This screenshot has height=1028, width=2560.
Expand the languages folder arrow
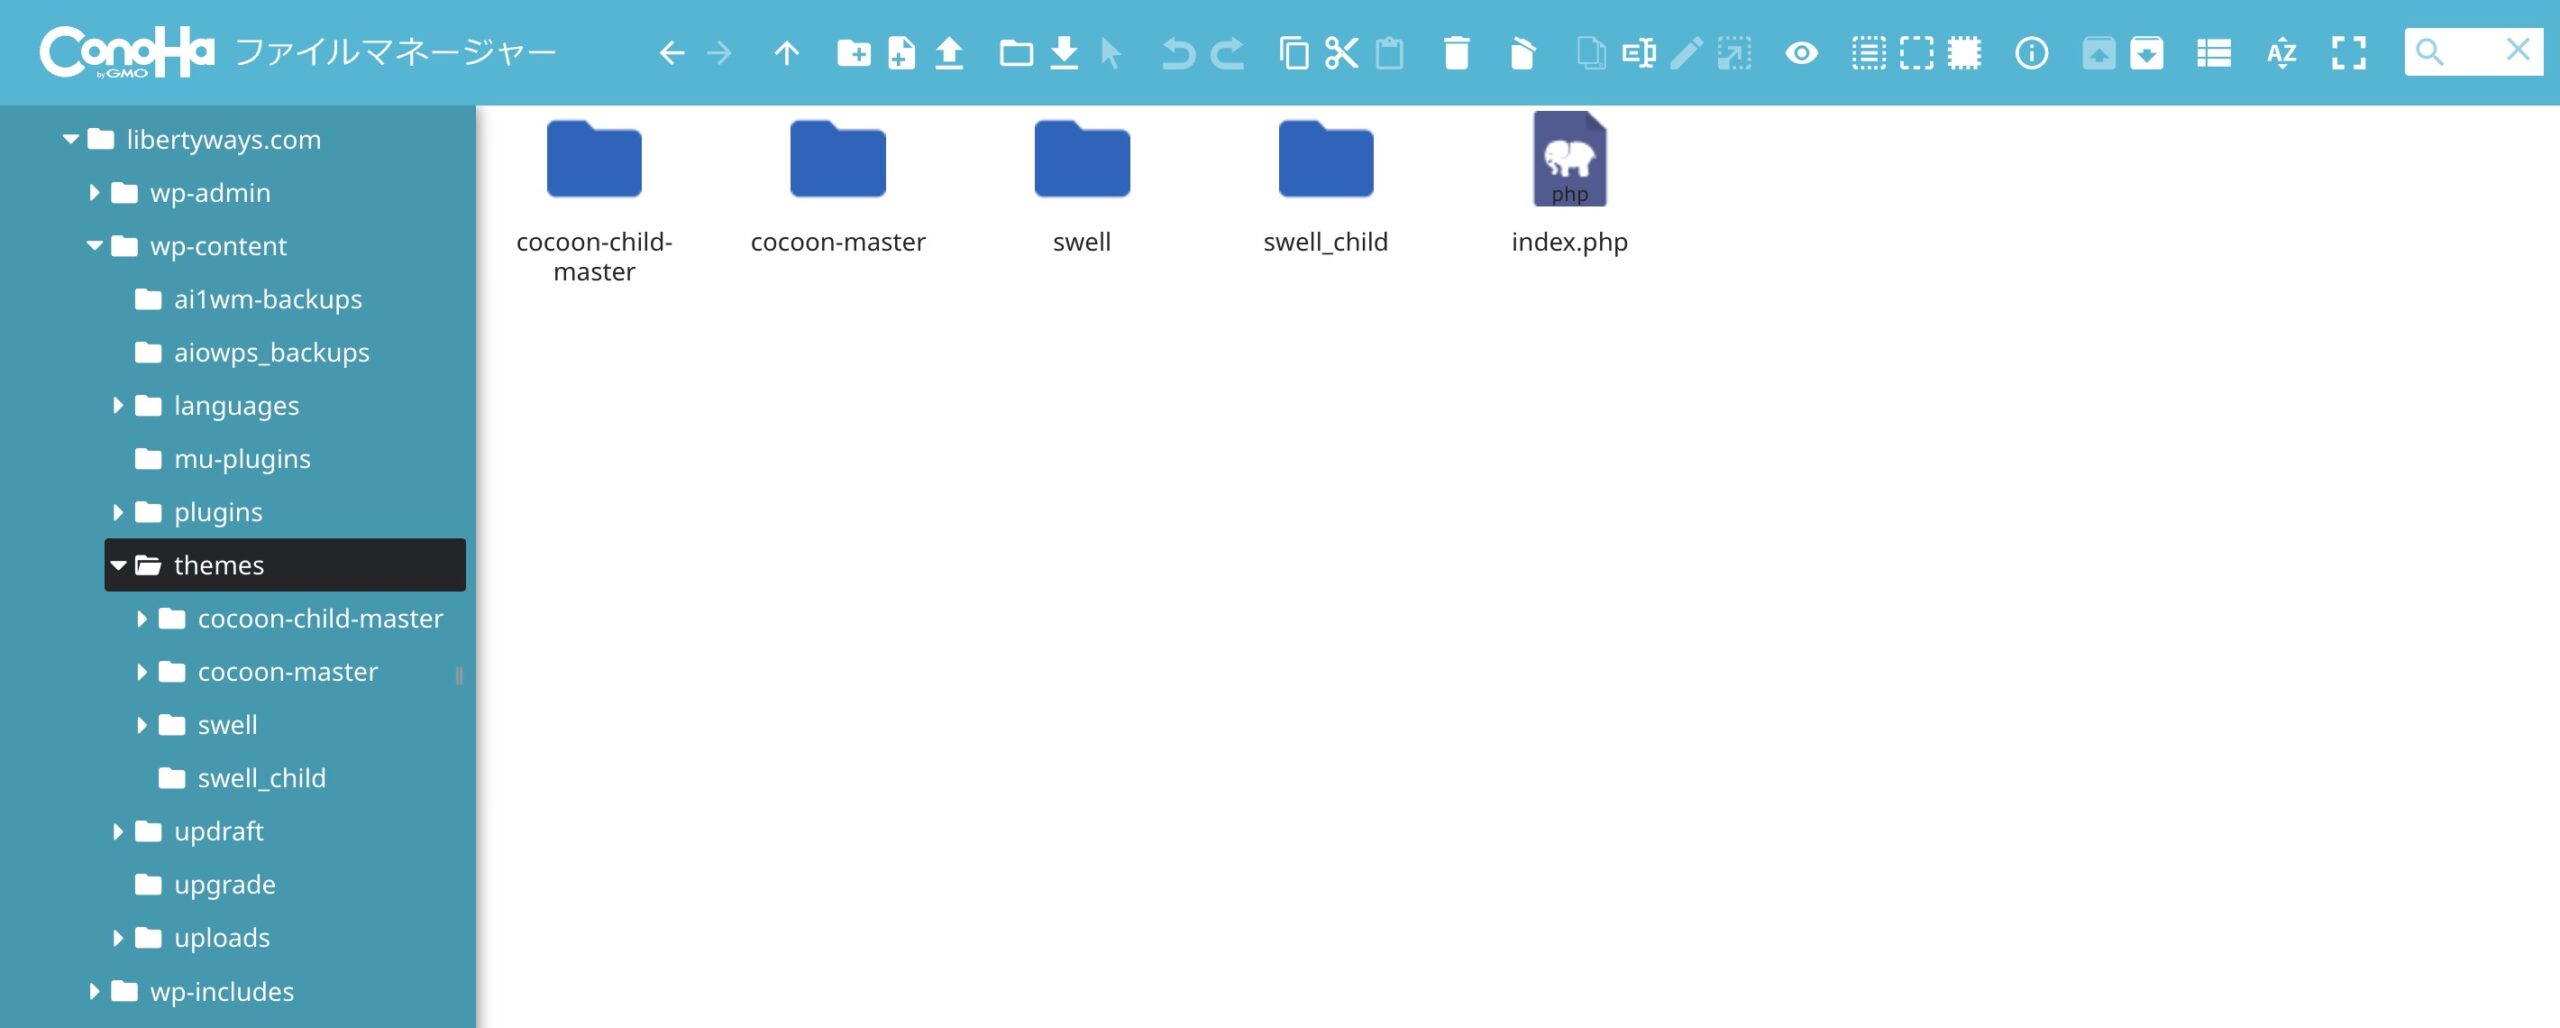(118, 405)
